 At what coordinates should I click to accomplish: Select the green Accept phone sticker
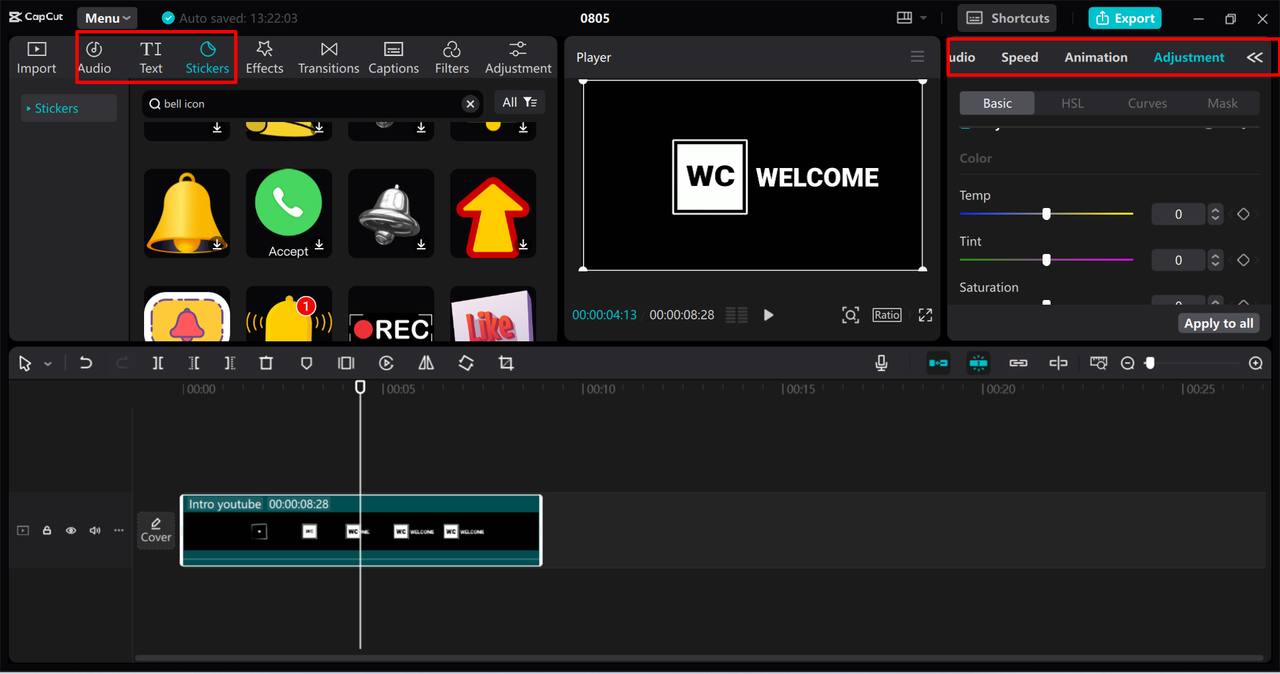[x=289, y=213]
